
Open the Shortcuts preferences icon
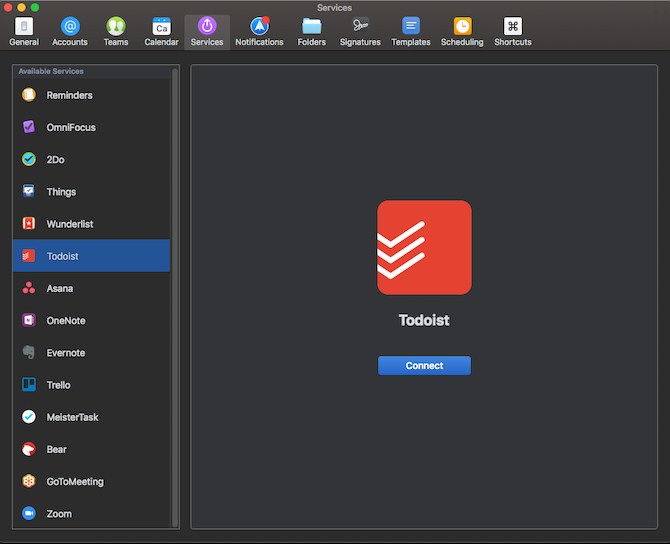[513, 26]
